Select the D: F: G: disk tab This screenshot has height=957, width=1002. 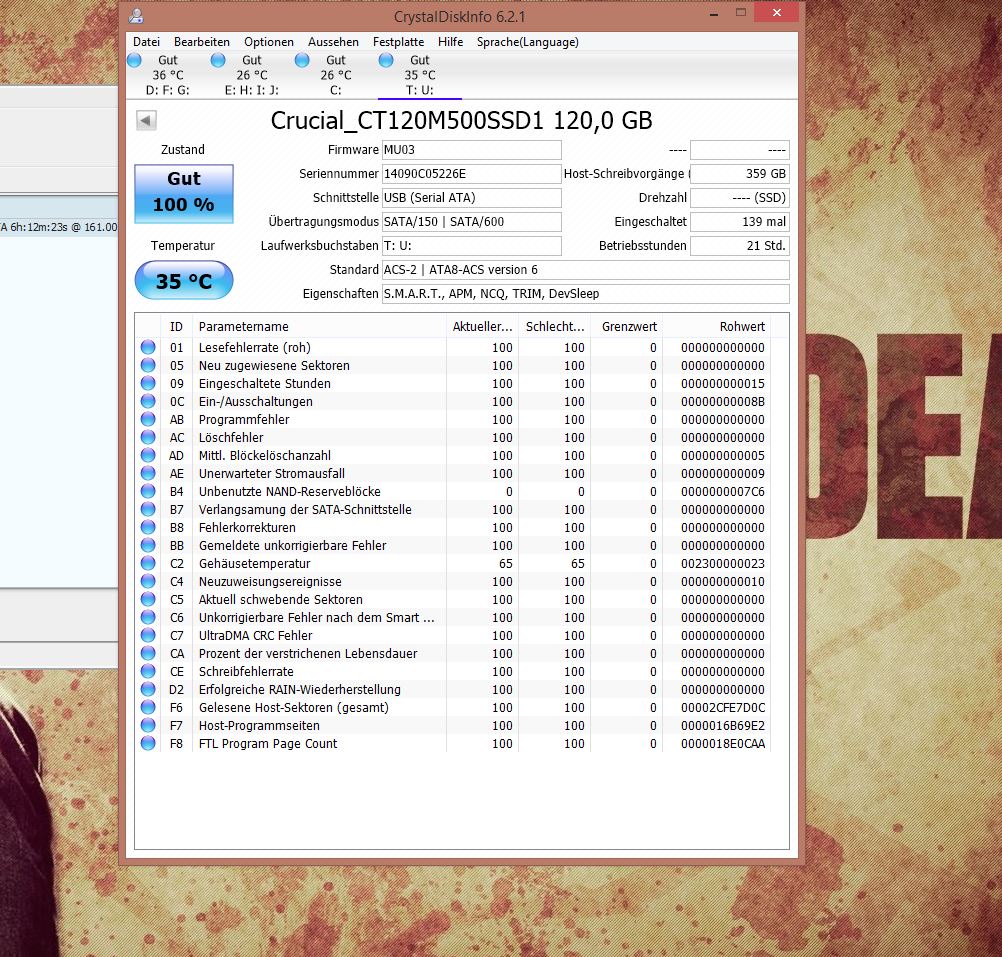(167, 75)
